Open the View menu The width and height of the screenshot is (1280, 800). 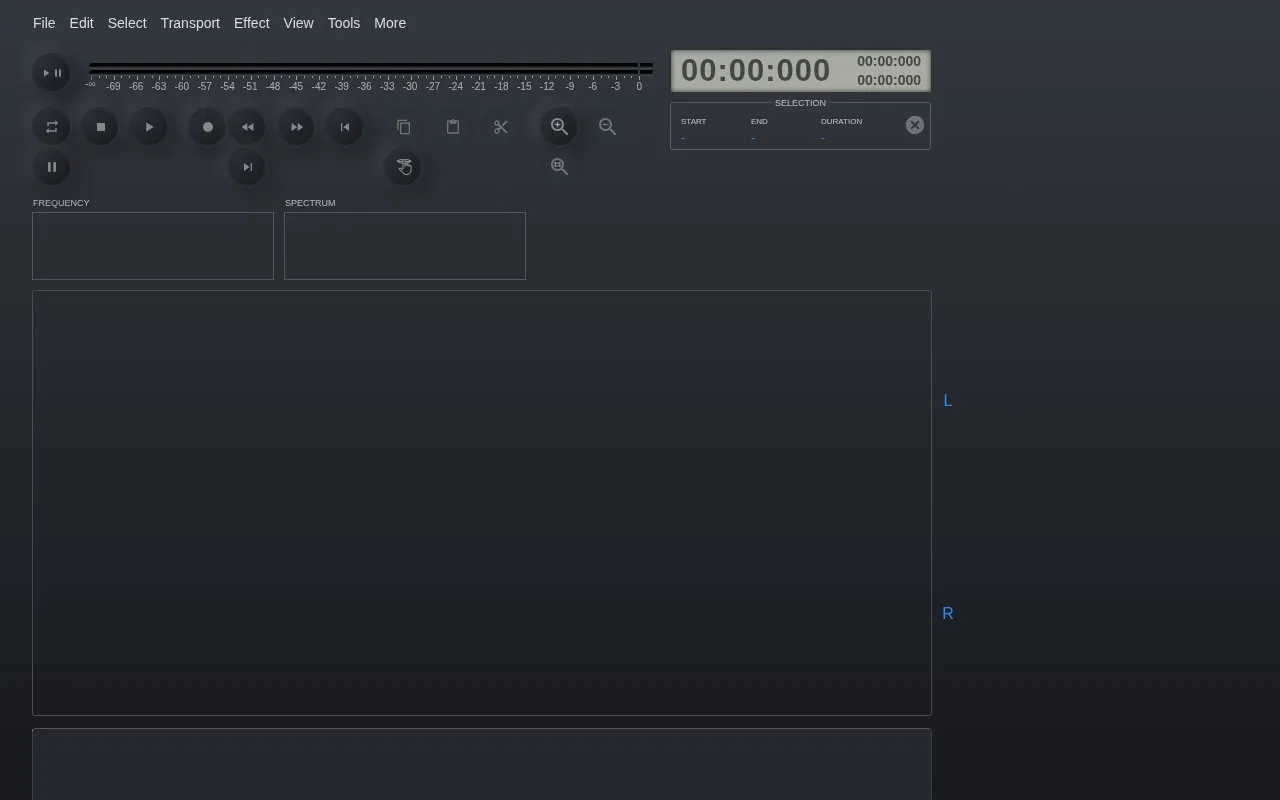298,23
